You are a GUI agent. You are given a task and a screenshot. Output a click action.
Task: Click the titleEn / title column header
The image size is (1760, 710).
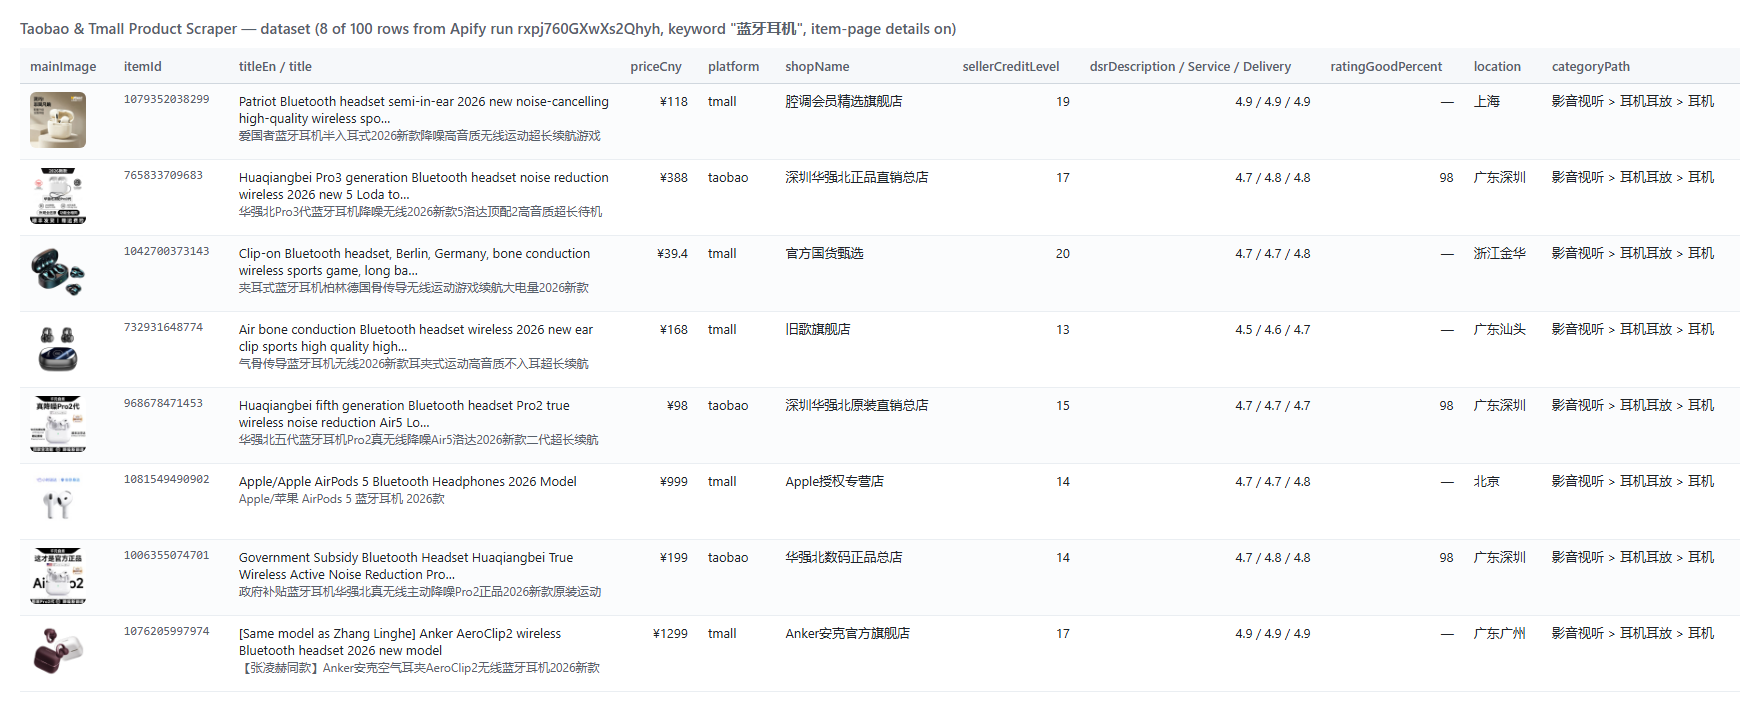tap(275, 67)
